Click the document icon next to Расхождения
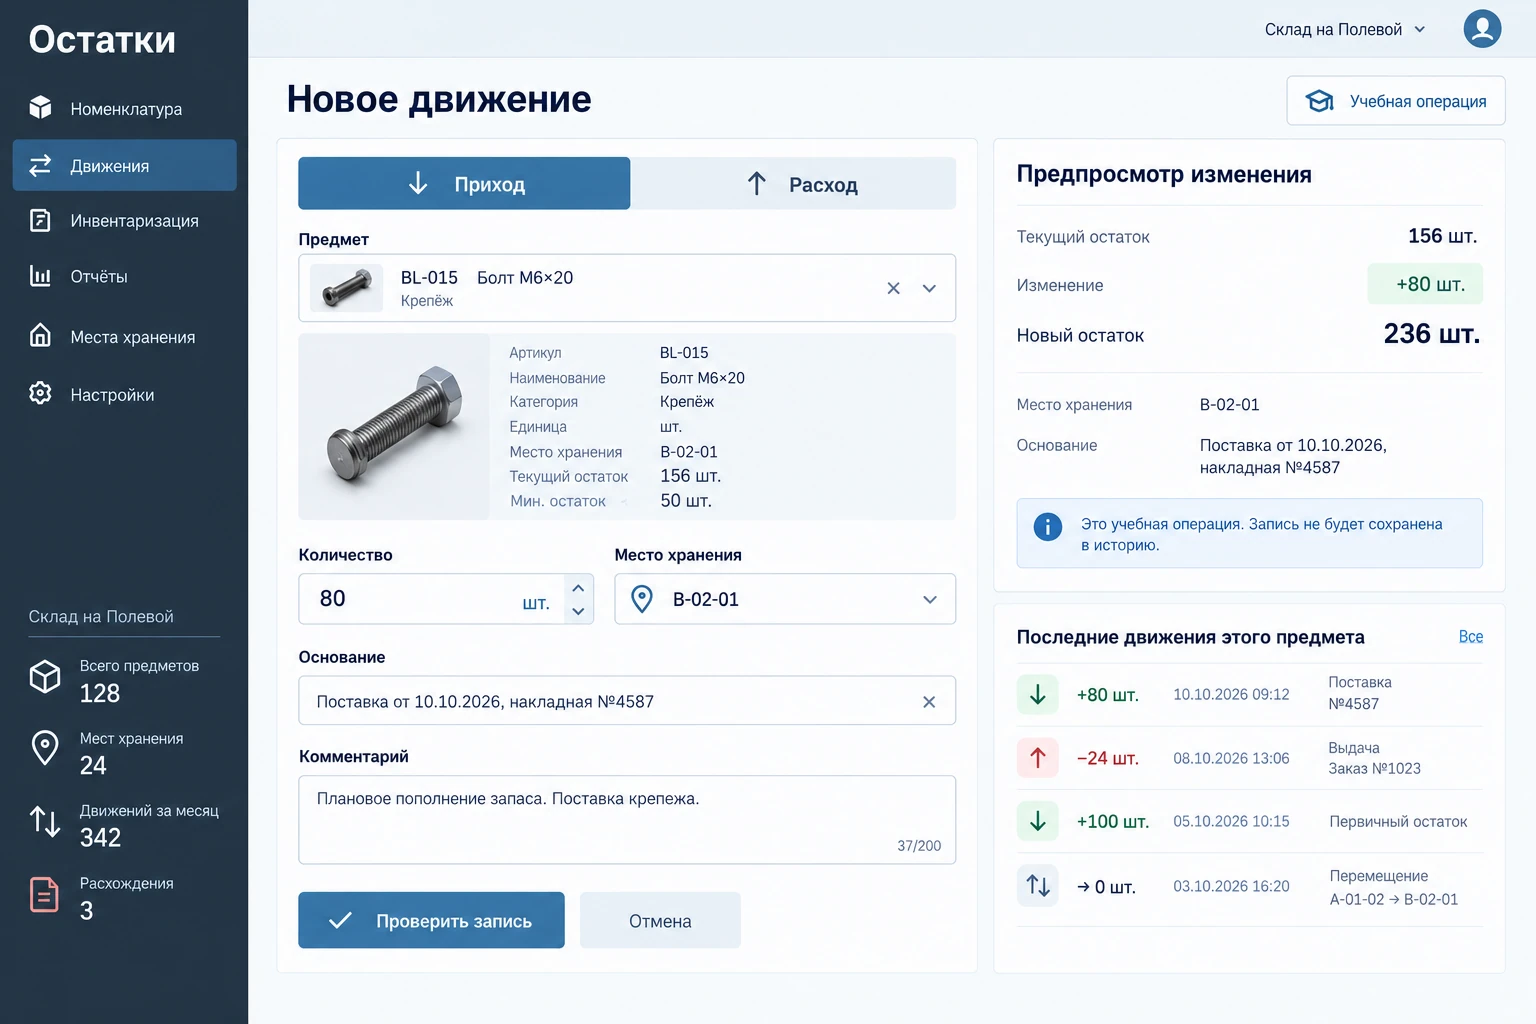The height and width of the screenshot is (1024, 1536). pyautogui.click(x=45, y=894)
